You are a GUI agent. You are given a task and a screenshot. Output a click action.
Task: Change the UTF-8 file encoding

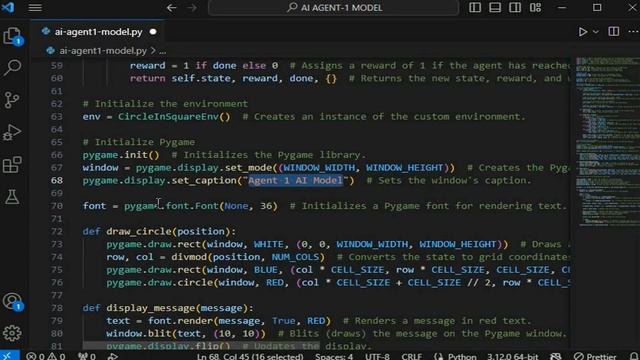377,356
